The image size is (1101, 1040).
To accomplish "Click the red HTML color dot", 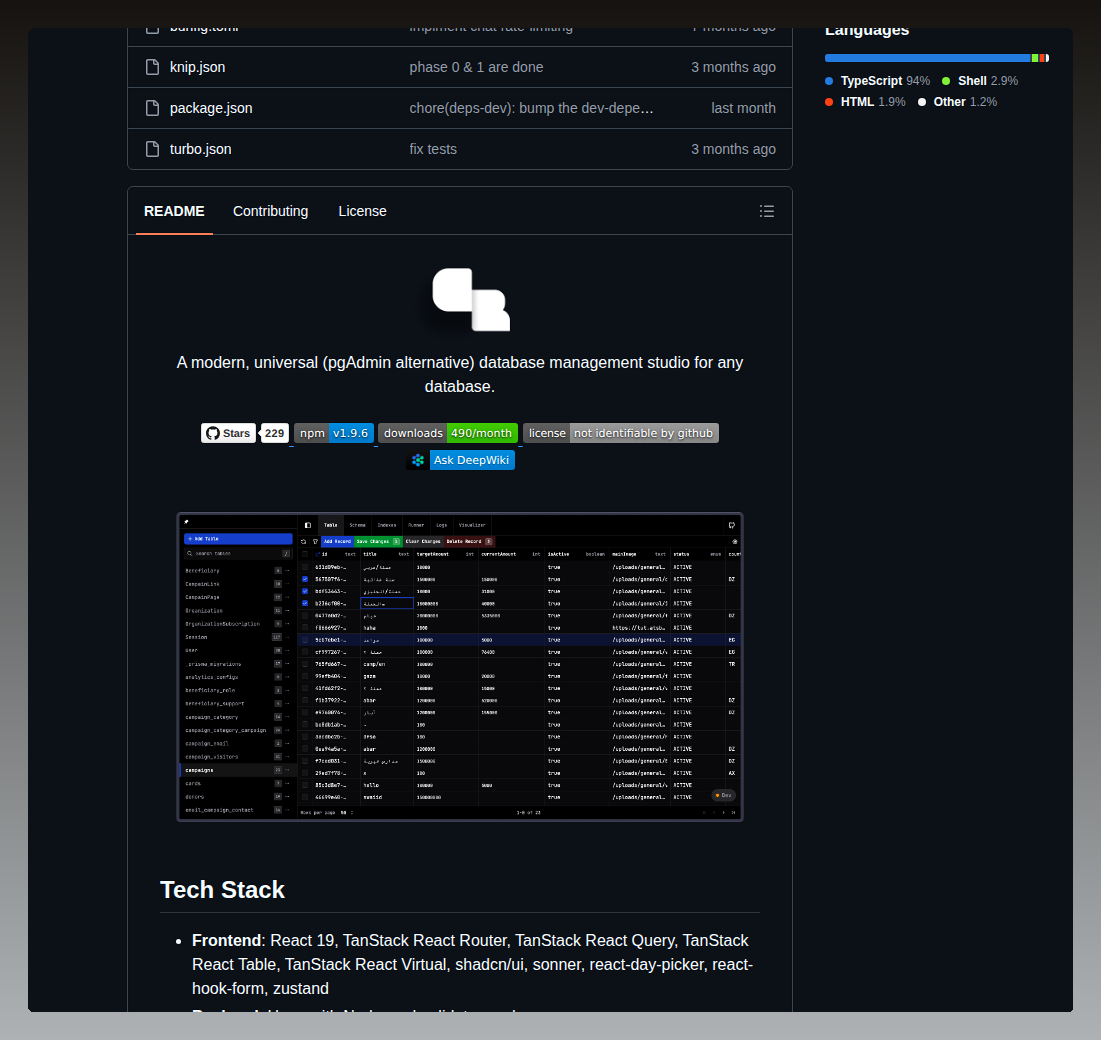I will (829, 103).
